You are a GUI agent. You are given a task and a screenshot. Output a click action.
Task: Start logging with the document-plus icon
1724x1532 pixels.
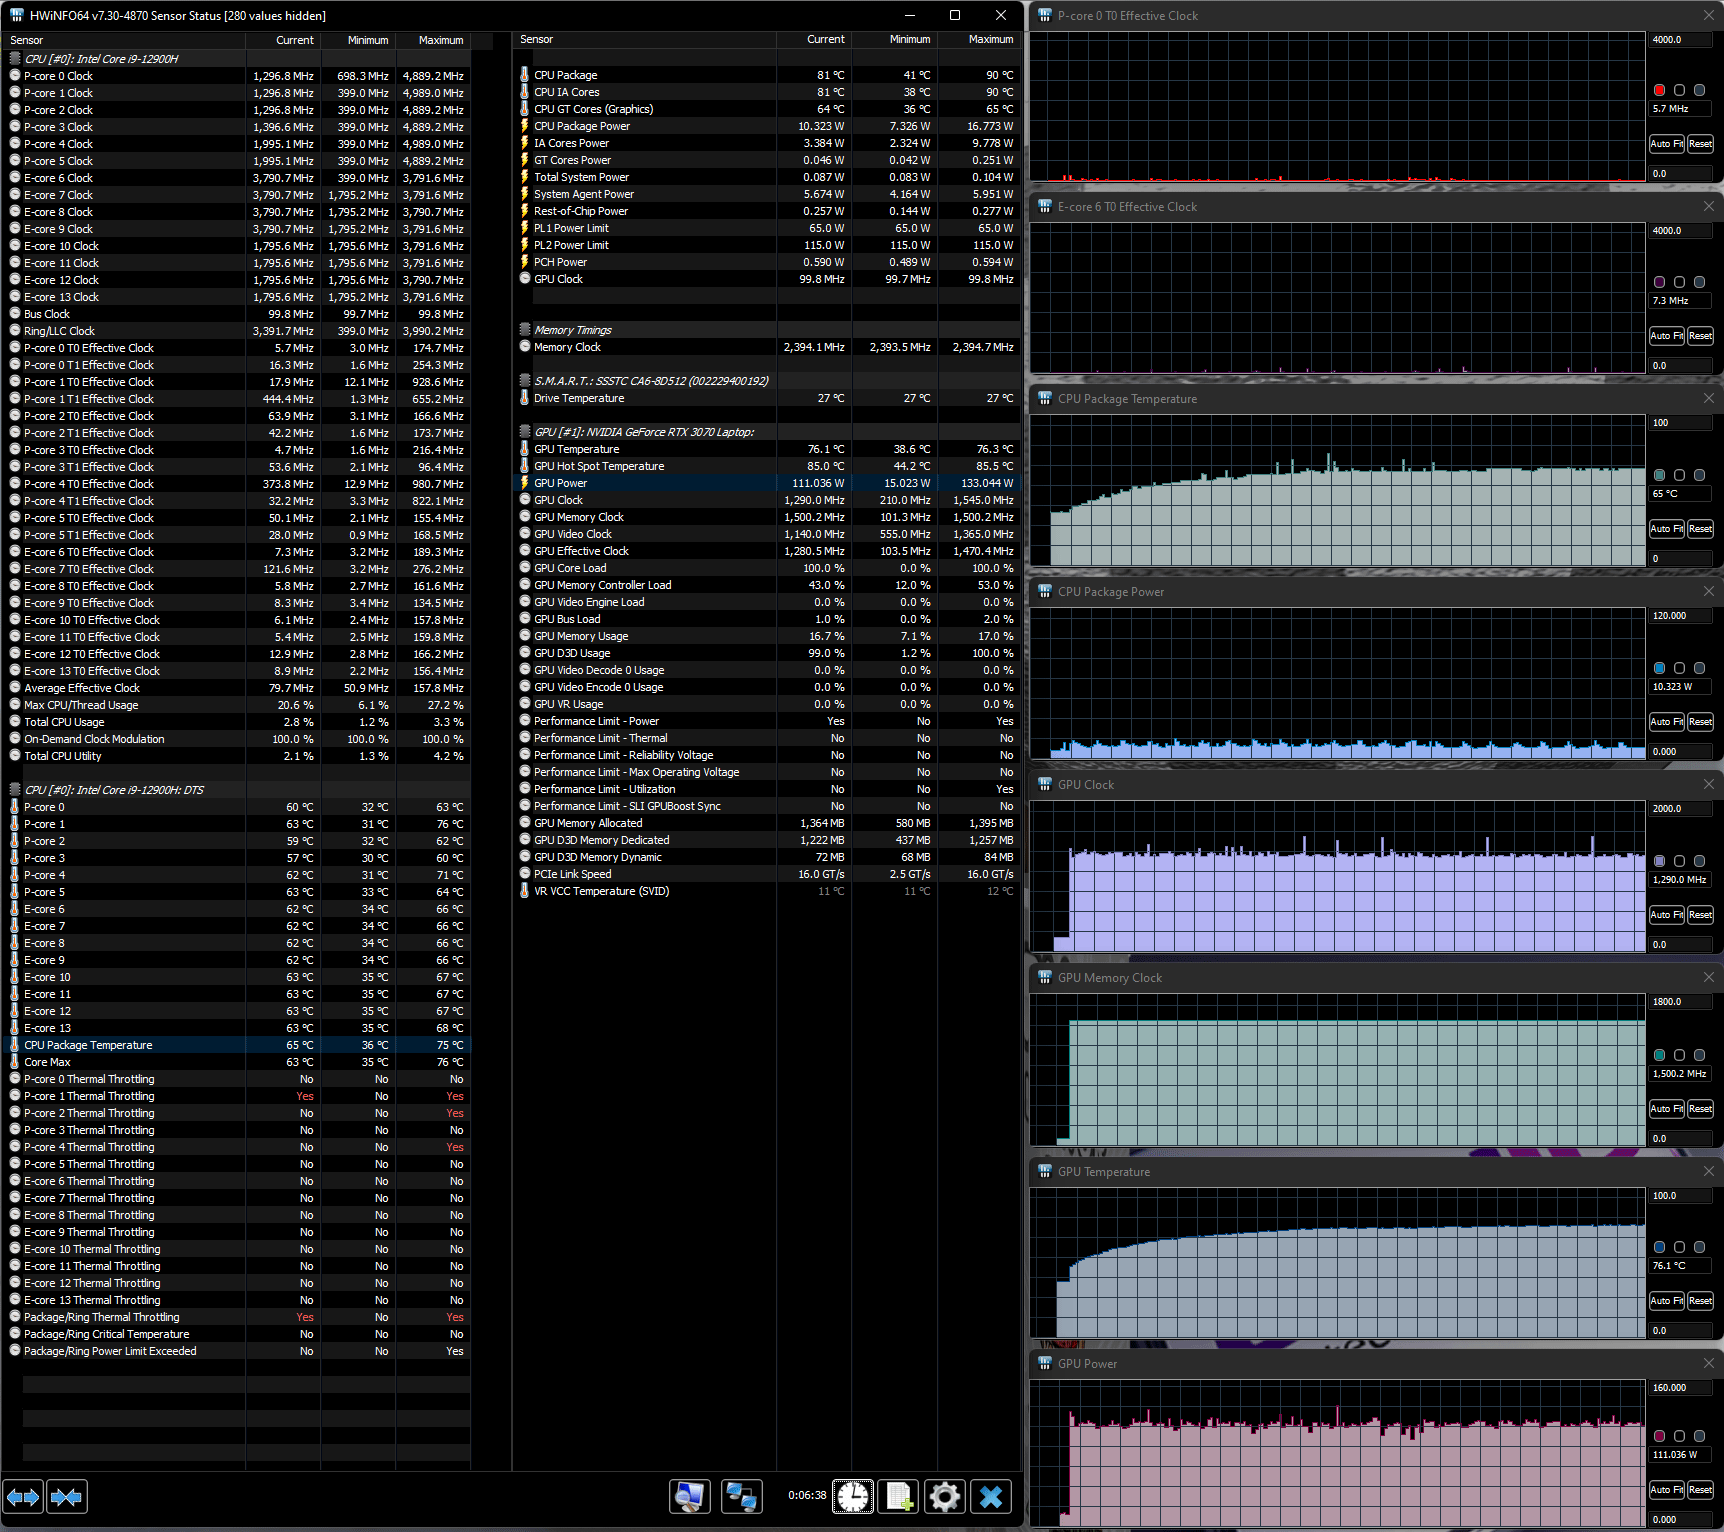899,1496
